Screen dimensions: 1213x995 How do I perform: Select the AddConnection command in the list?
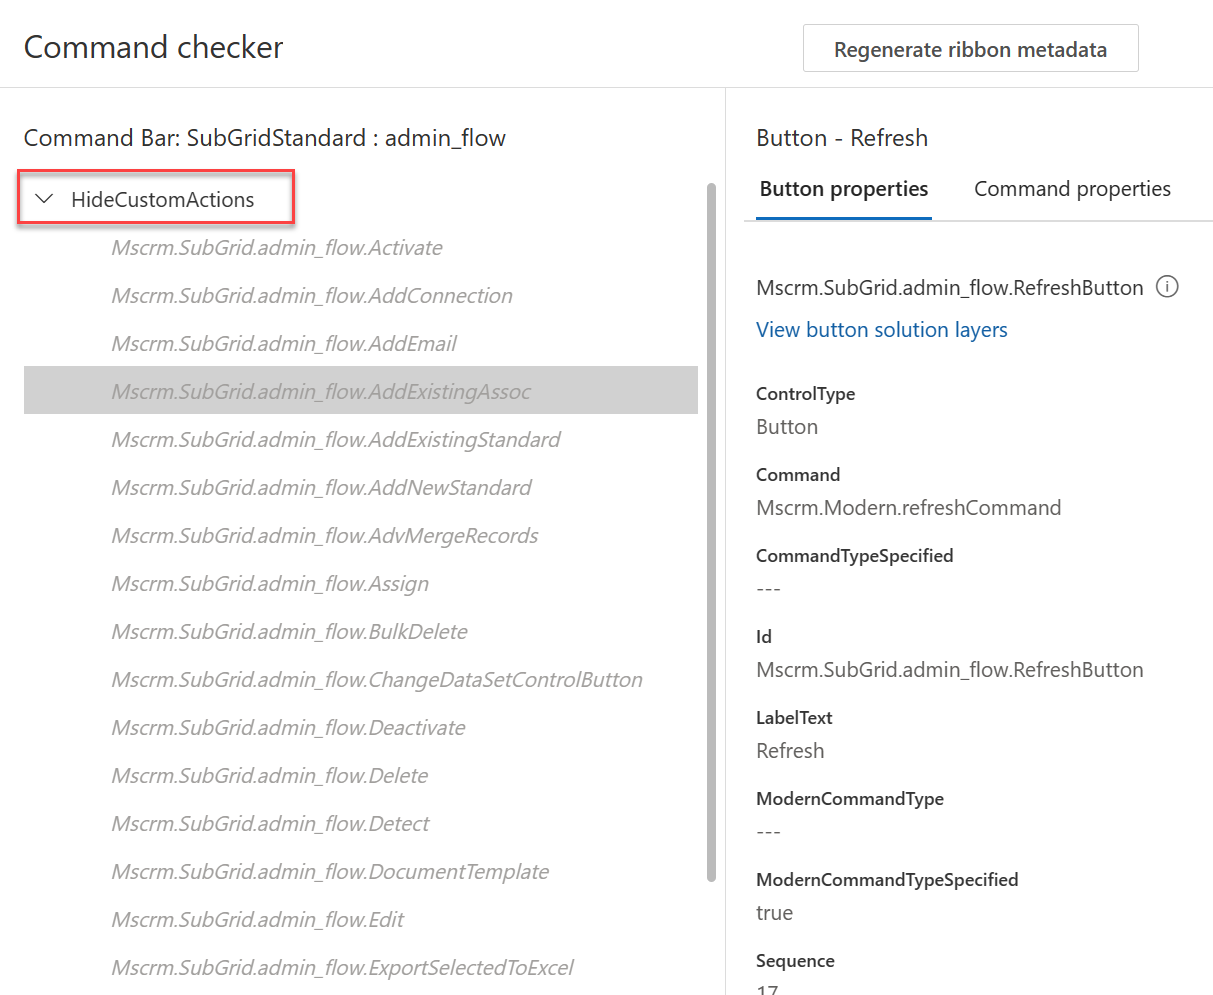click(x=311, y=295)
